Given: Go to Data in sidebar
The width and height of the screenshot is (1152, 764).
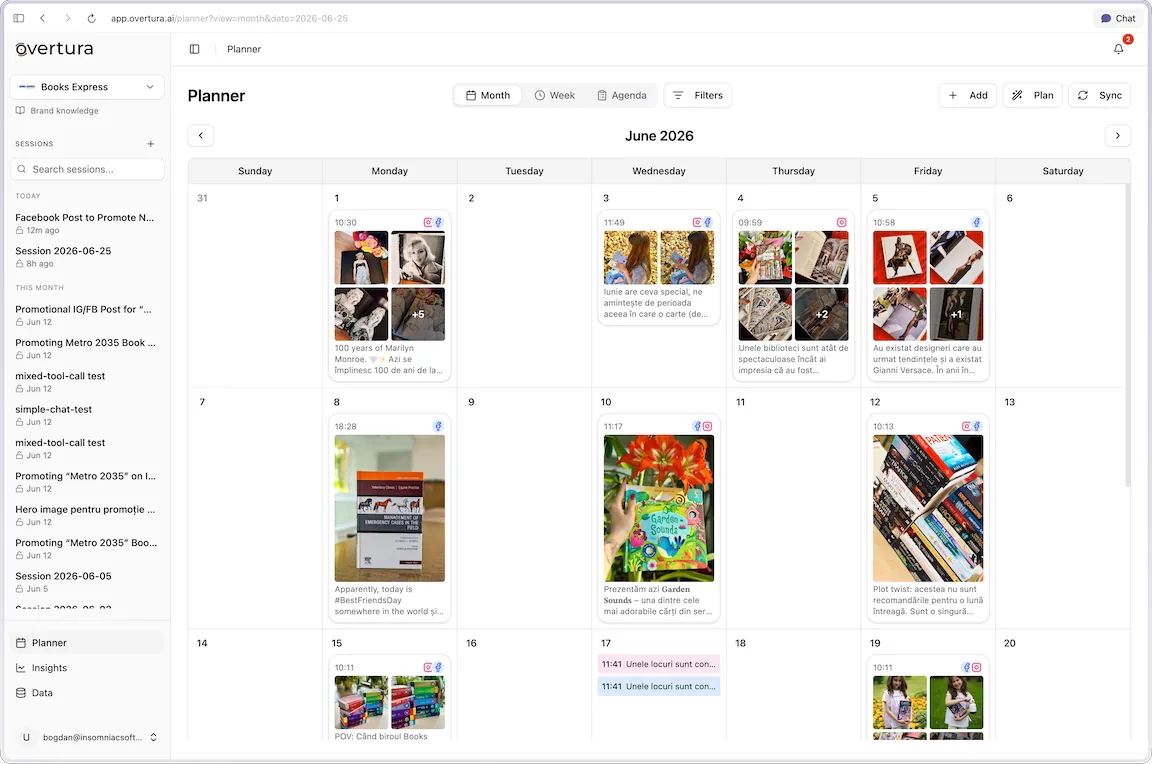Looking at the screenshot, I should (x=87, y=693).
